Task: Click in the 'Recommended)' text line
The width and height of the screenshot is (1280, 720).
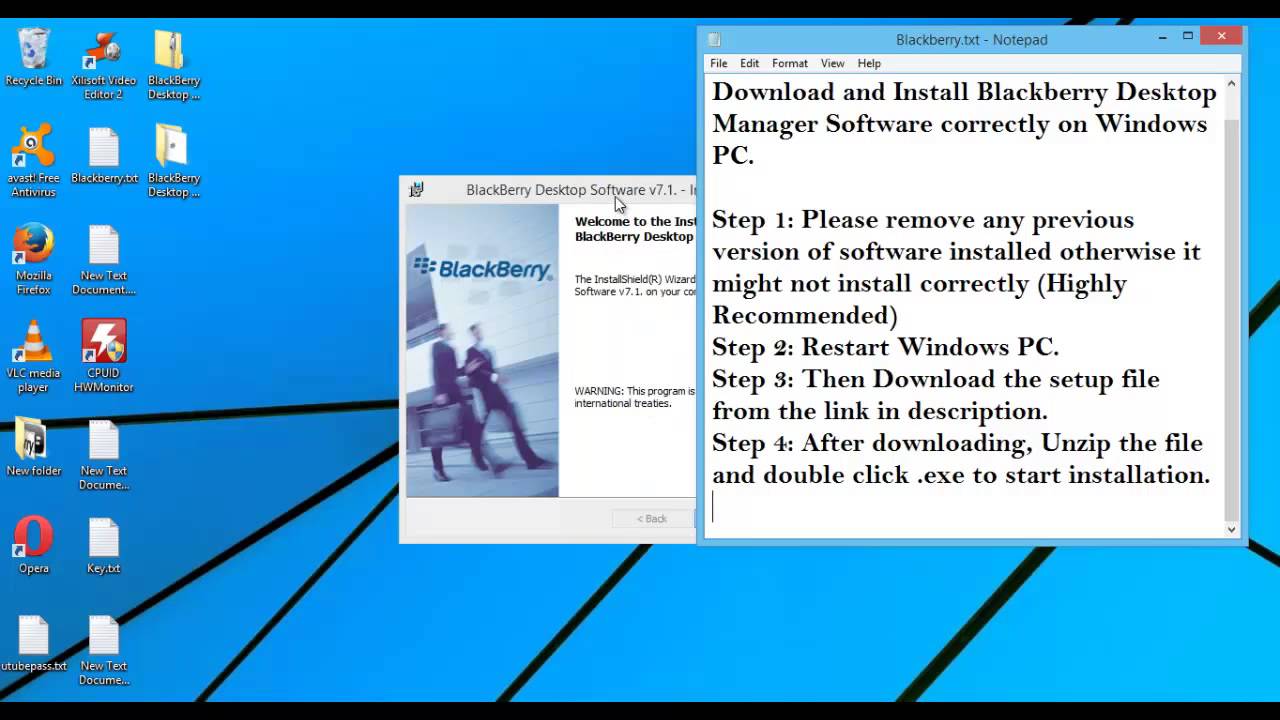Action: click(805, 315)
